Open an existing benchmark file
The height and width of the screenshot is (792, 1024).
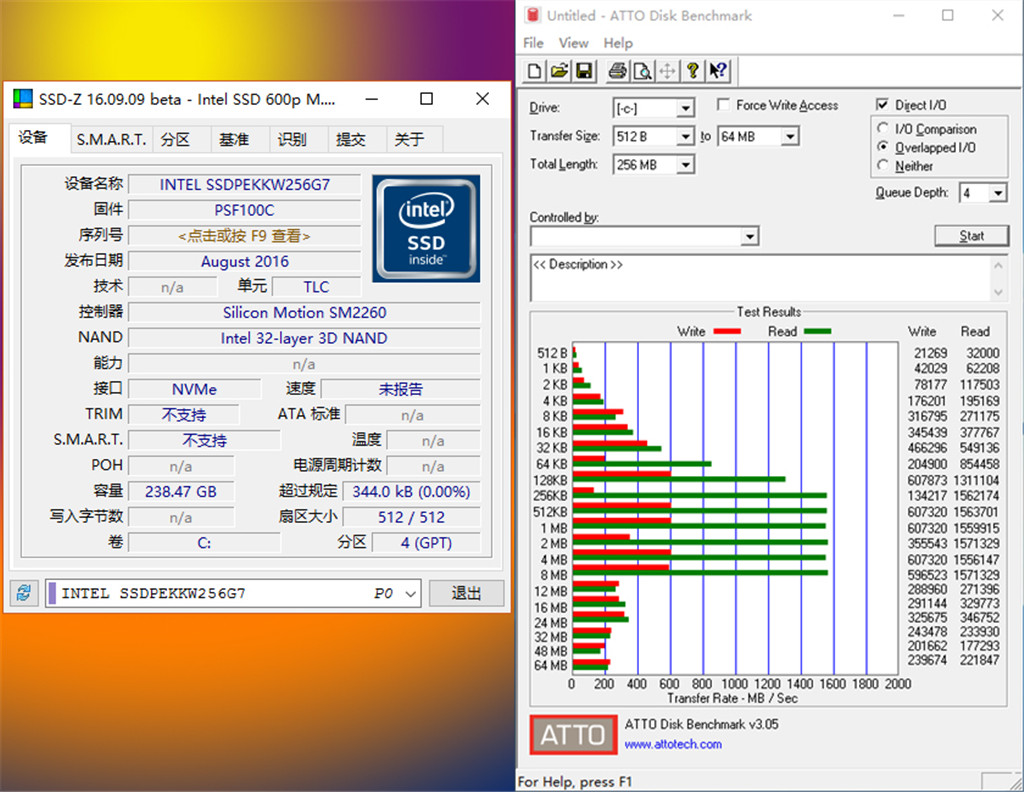[x=559, y=70]
